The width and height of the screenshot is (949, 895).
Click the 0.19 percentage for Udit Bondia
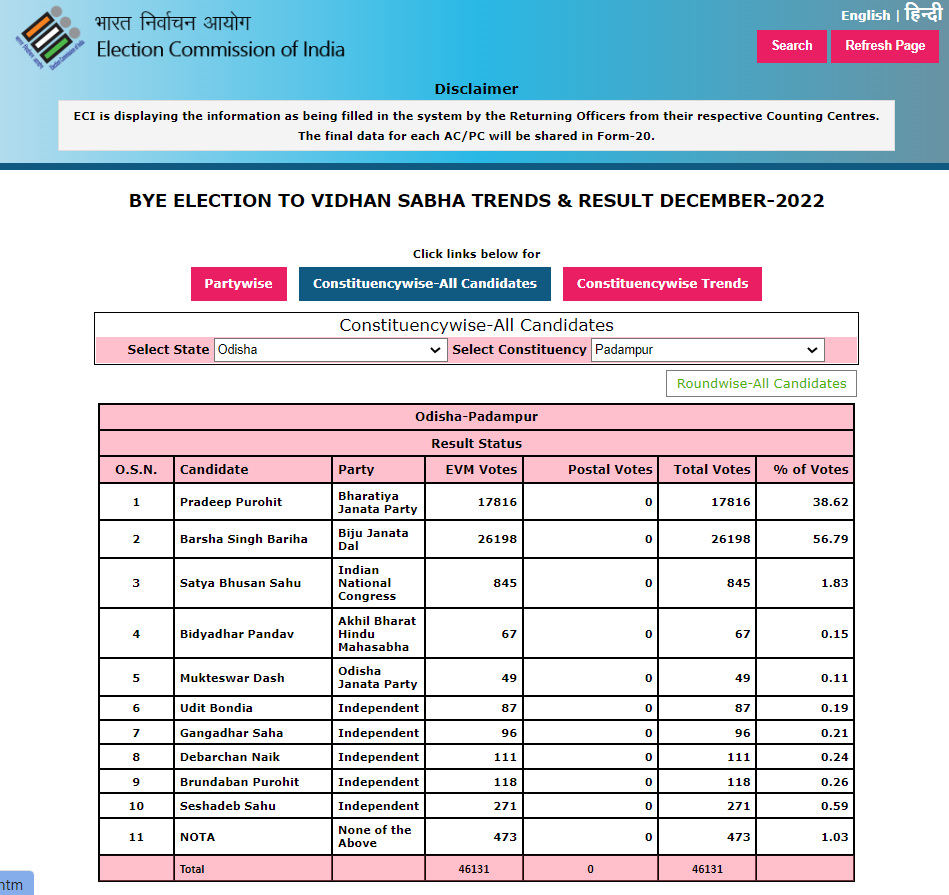[x=834, y=708]
